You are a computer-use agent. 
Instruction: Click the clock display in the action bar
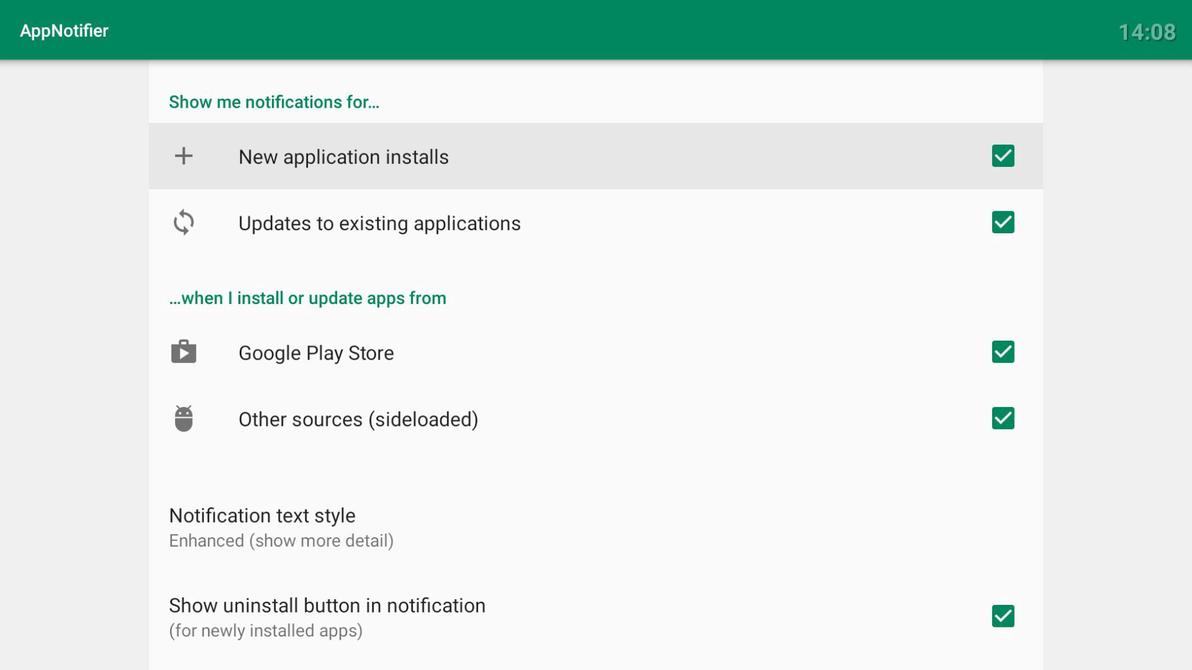pos(1147,30)
